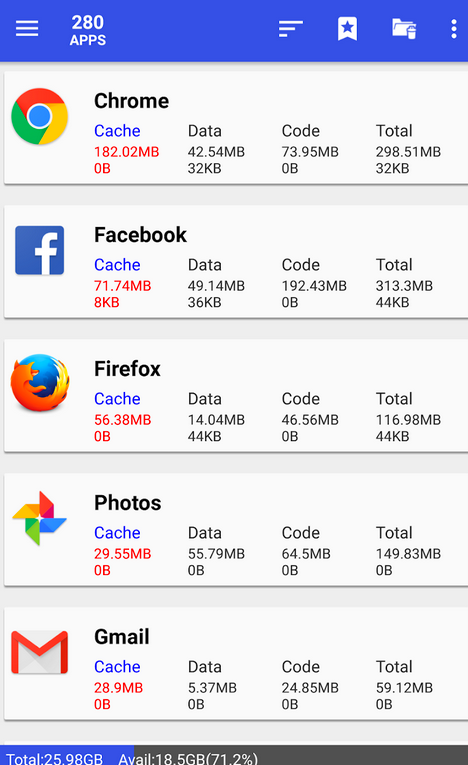Viewport: 468px width, 765px height.
Task: Tap the sort order icon
Action: 291,29
